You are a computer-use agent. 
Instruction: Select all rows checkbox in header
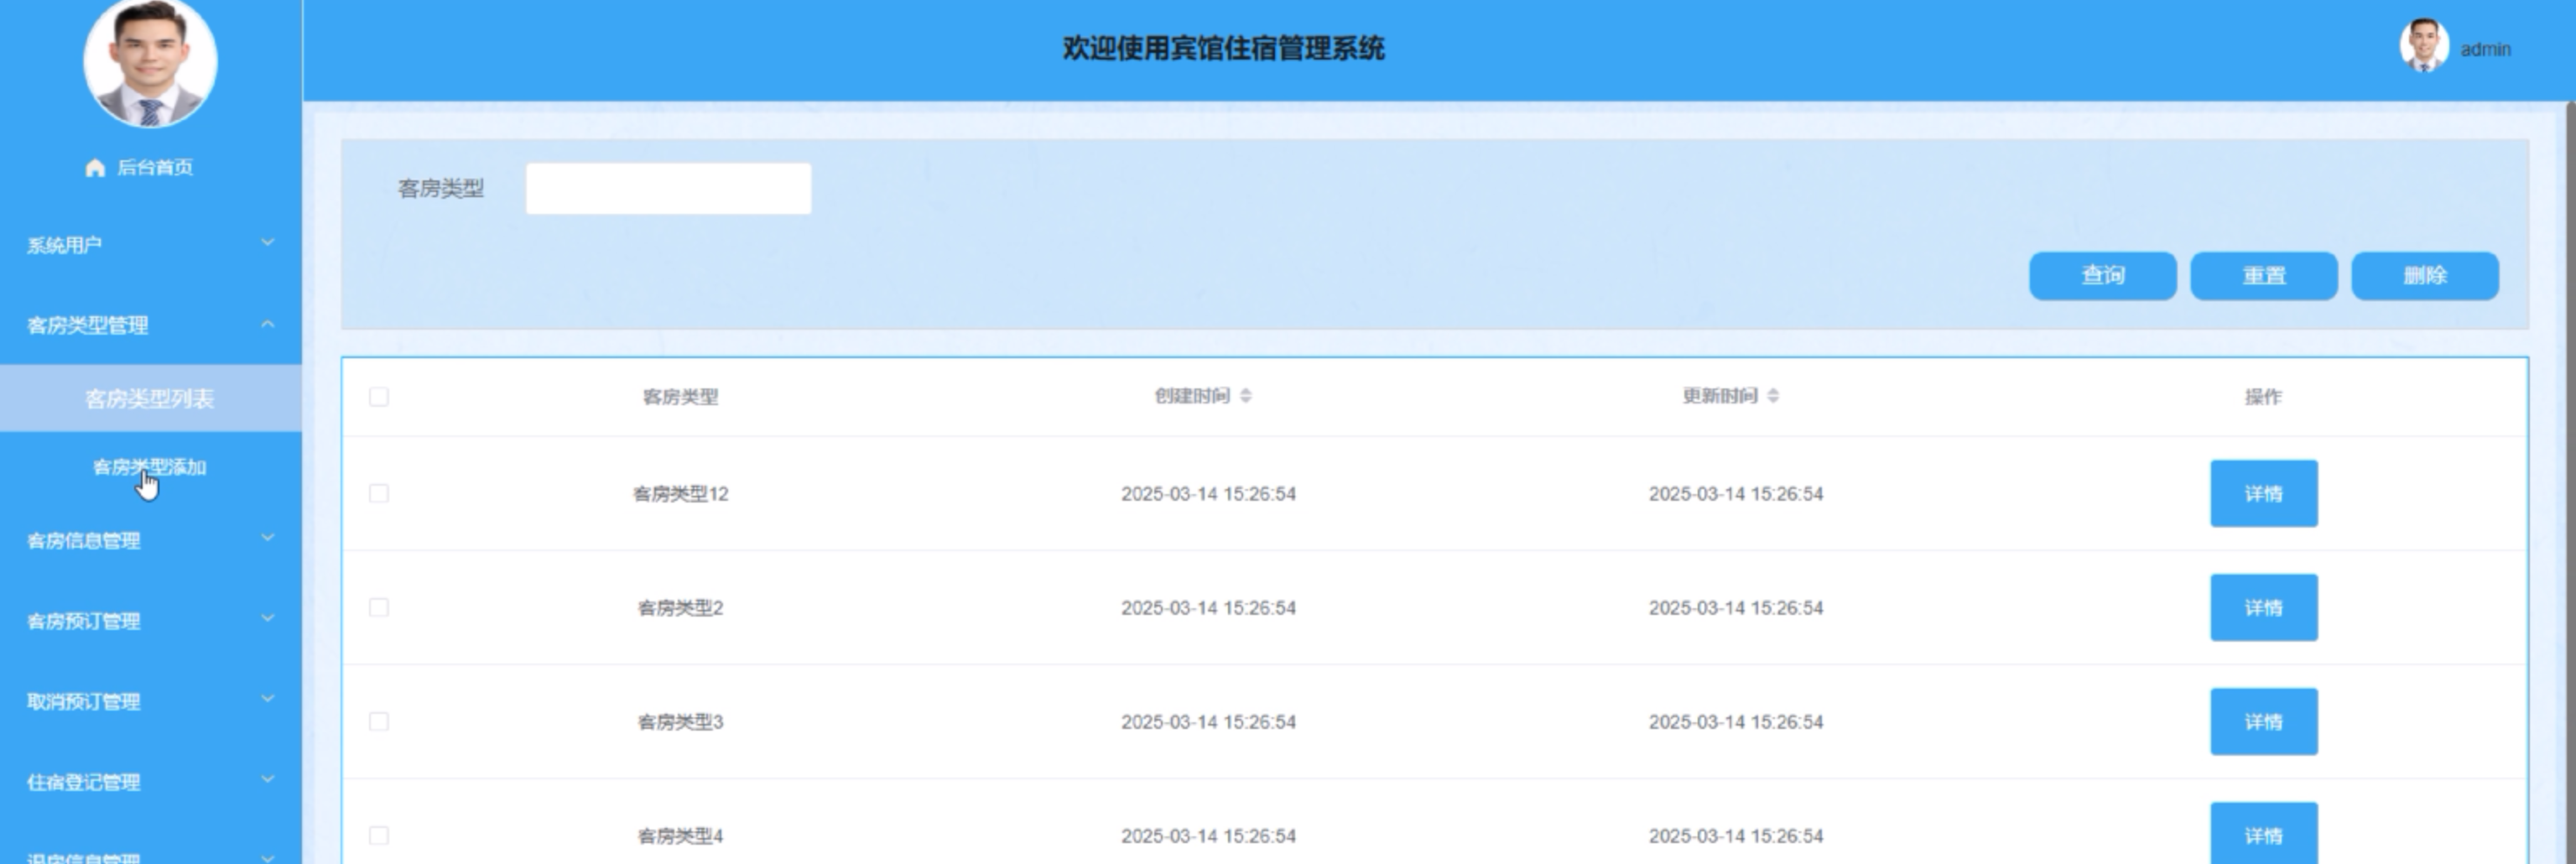[379, 397]
